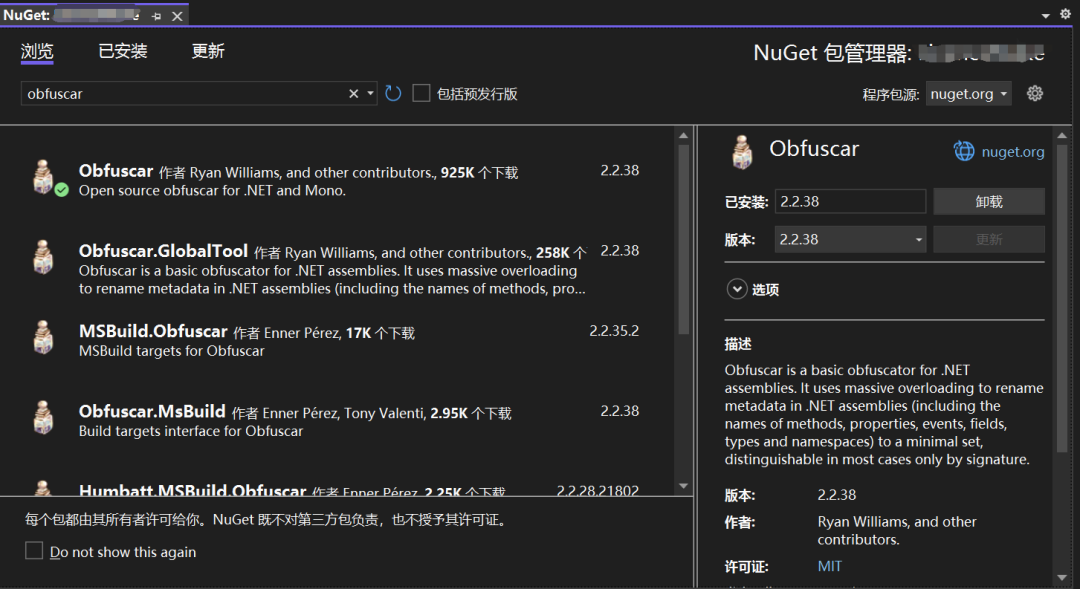Screen dimensions: 1080x589
Task: Expand the options section chevron
Action: pyautogui.click(x=737, y=289)
